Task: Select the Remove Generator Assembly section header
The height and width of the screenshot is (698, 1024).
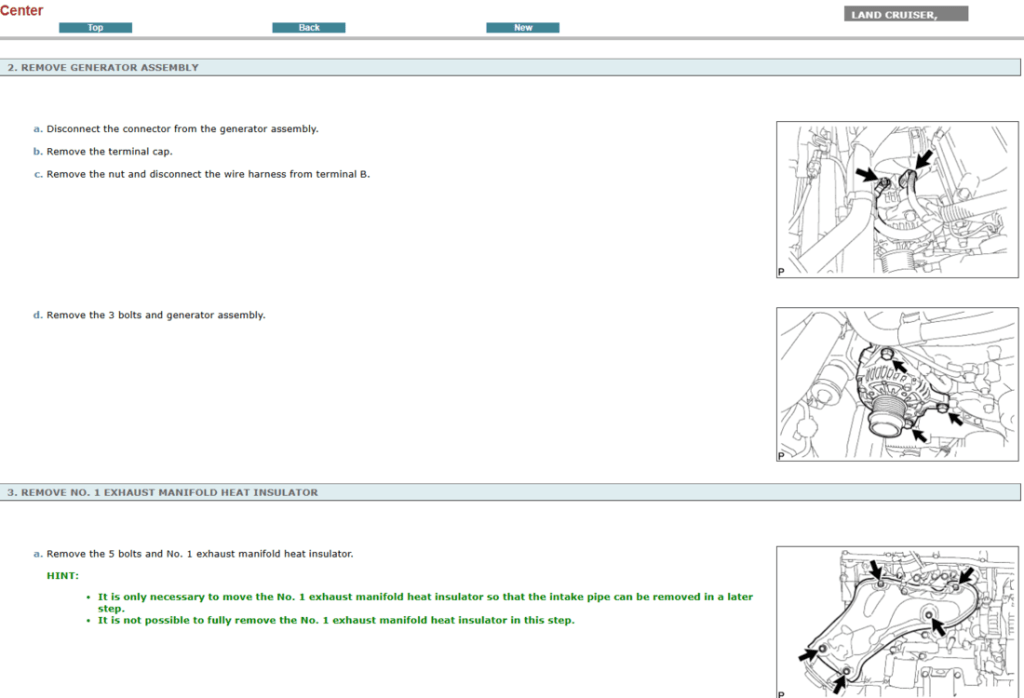Action: 104,68
